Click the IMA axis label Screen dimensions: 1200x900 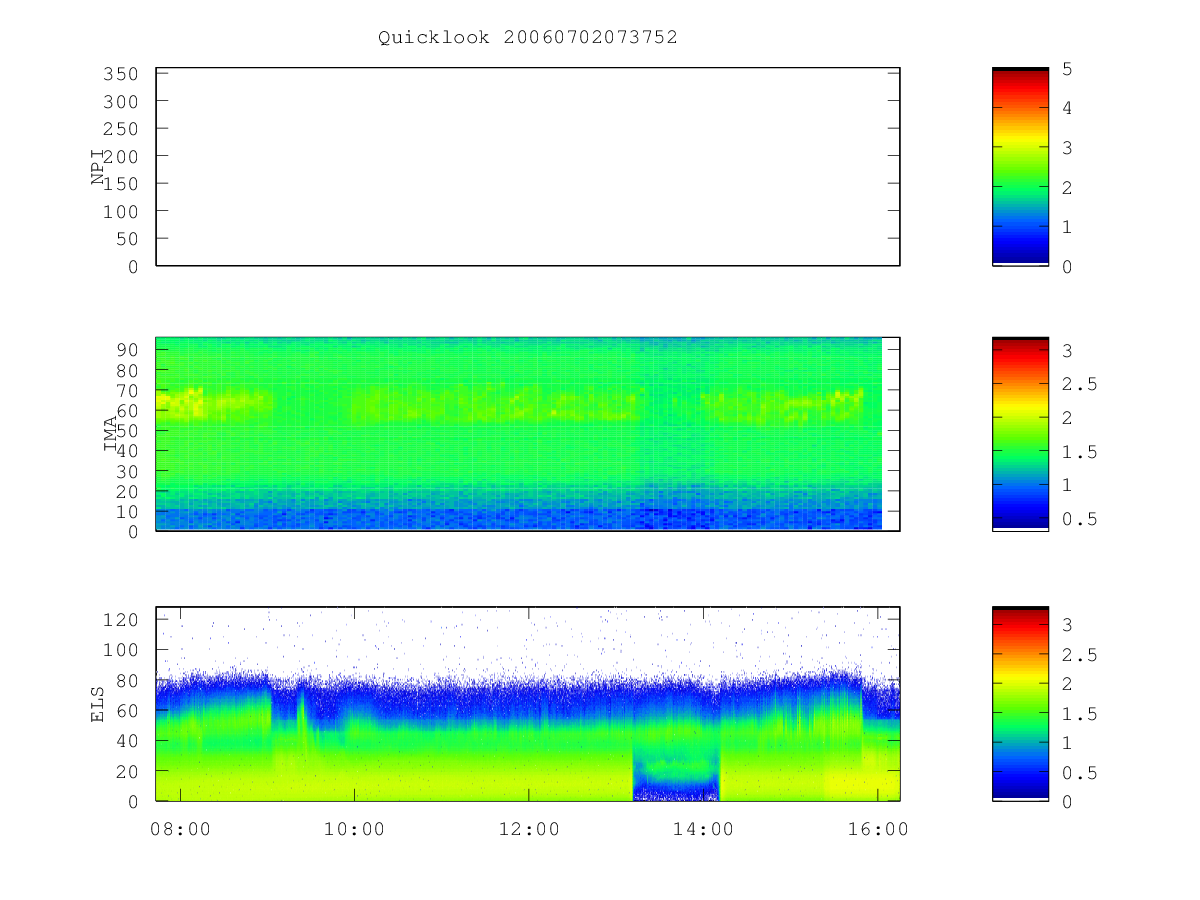point(110,434)
